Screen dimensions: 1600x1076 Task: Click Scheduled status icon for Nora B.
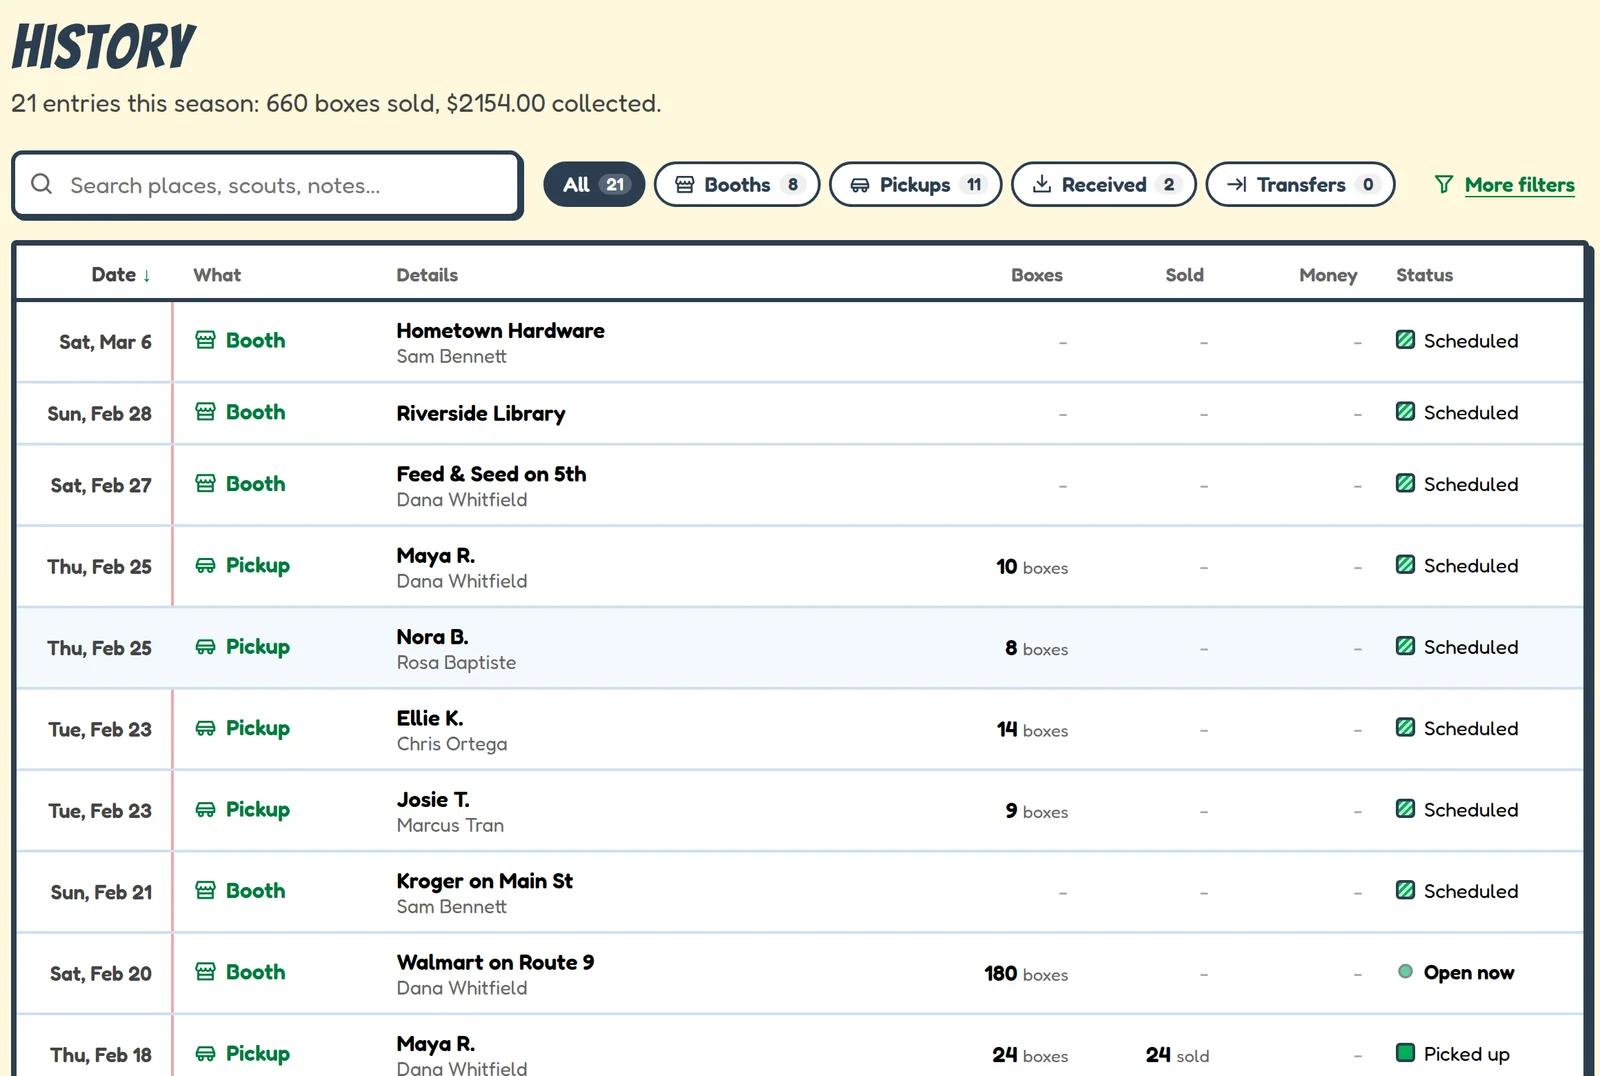point(1405,647)
